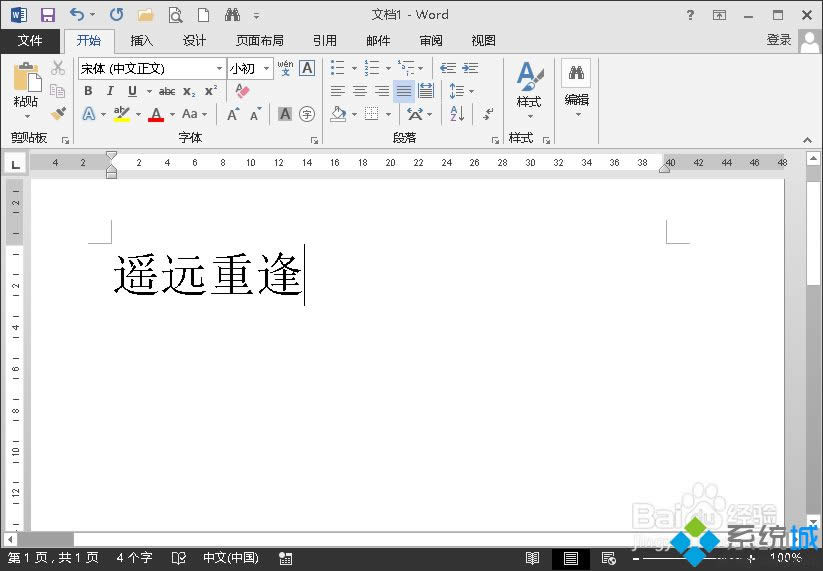Viewport: 823px width, 571px height.
Task: Toggle Justify paragraph alignment
Action: tap(403, 91)
